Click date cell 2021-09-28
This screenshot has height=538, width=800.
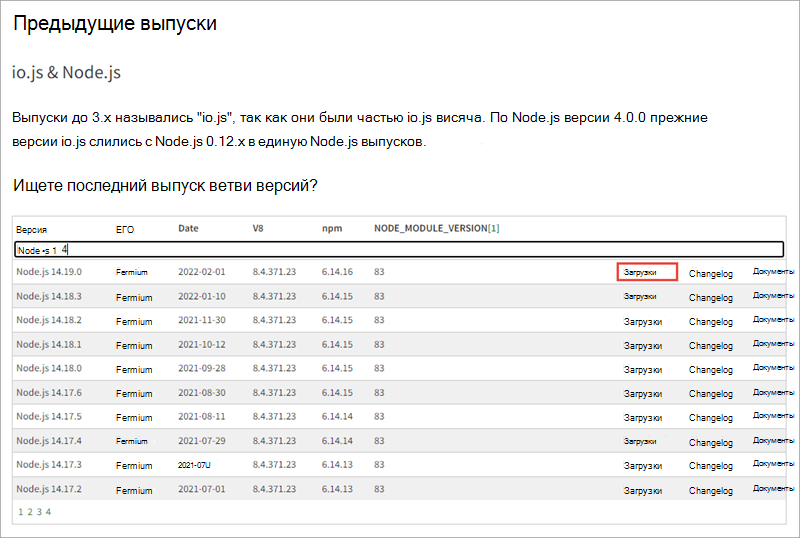(202, 368)
